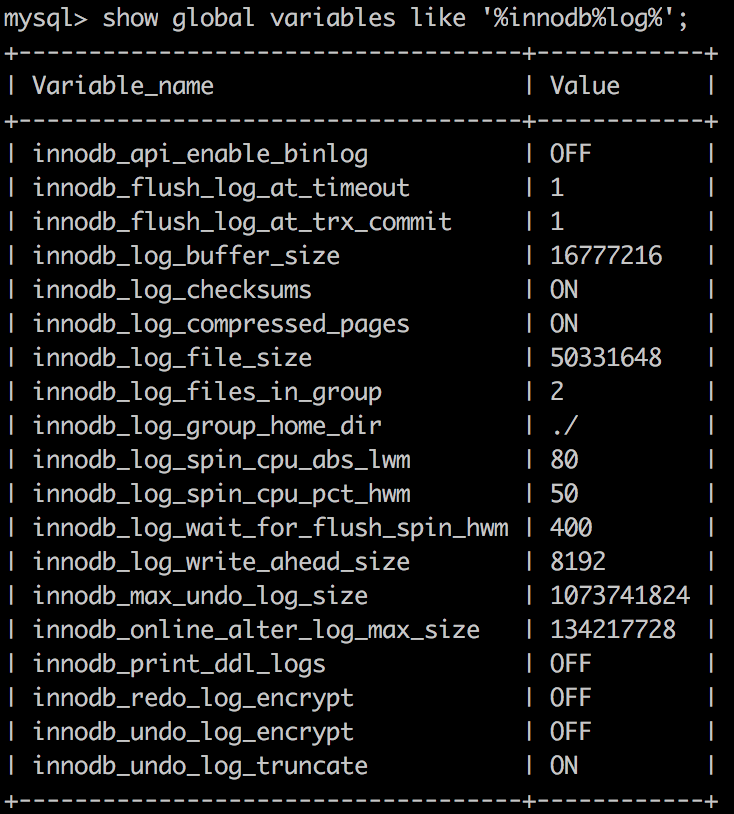Screen dimensions: 734x814
Task: Select the ./ home directory value
Action: tap(564, 426)
